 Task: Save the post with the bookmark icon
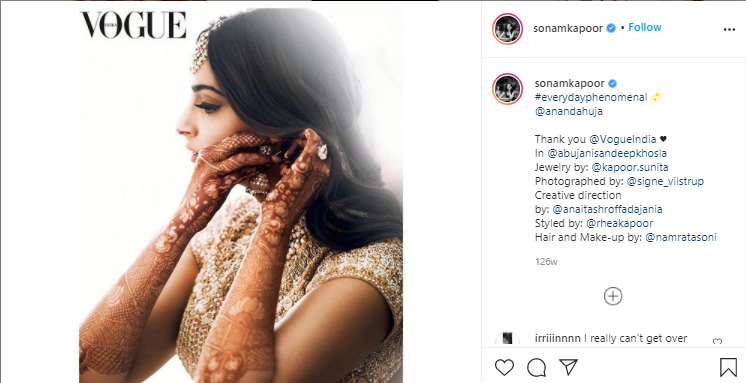[728, 367]
